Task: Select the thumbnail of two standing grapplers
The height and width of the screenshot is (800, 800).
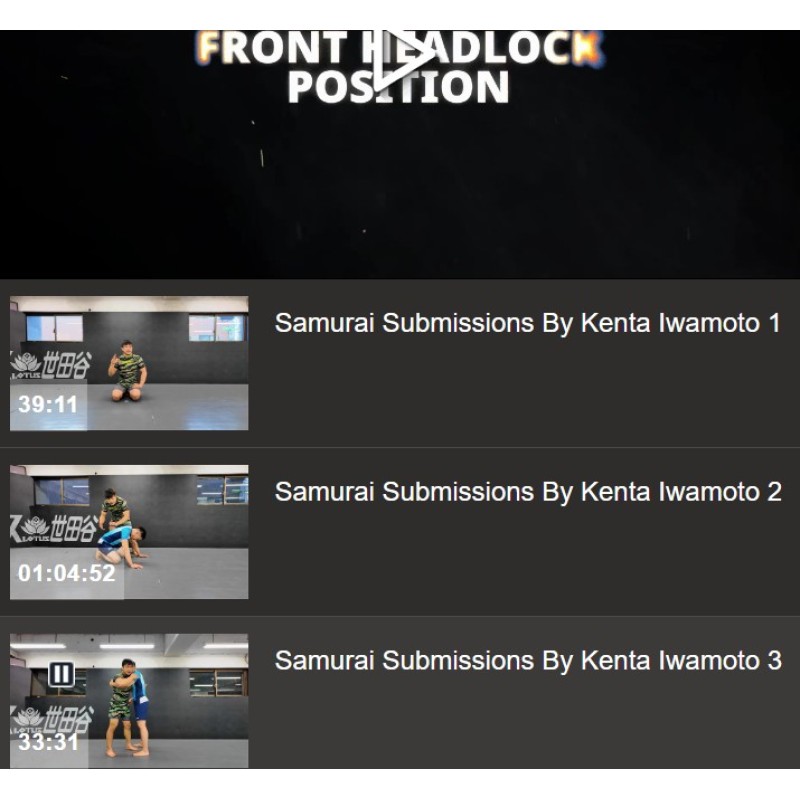Action: click(129, 701)
